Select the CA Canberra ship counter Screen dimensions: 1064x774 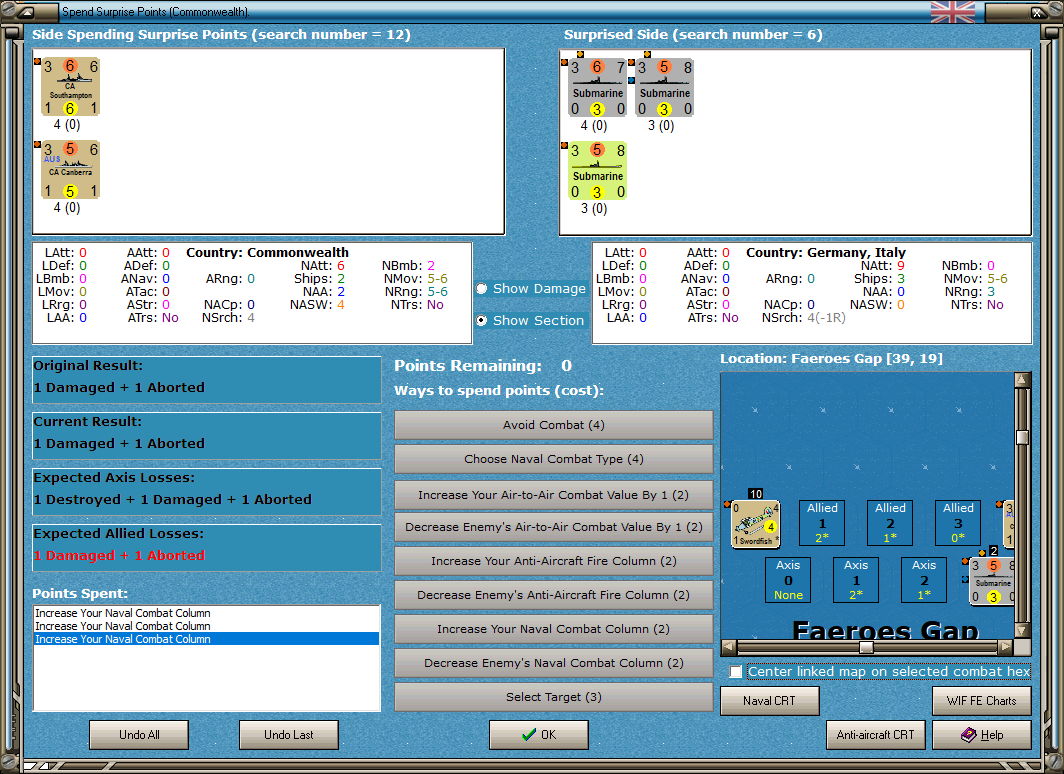(71, 170)
